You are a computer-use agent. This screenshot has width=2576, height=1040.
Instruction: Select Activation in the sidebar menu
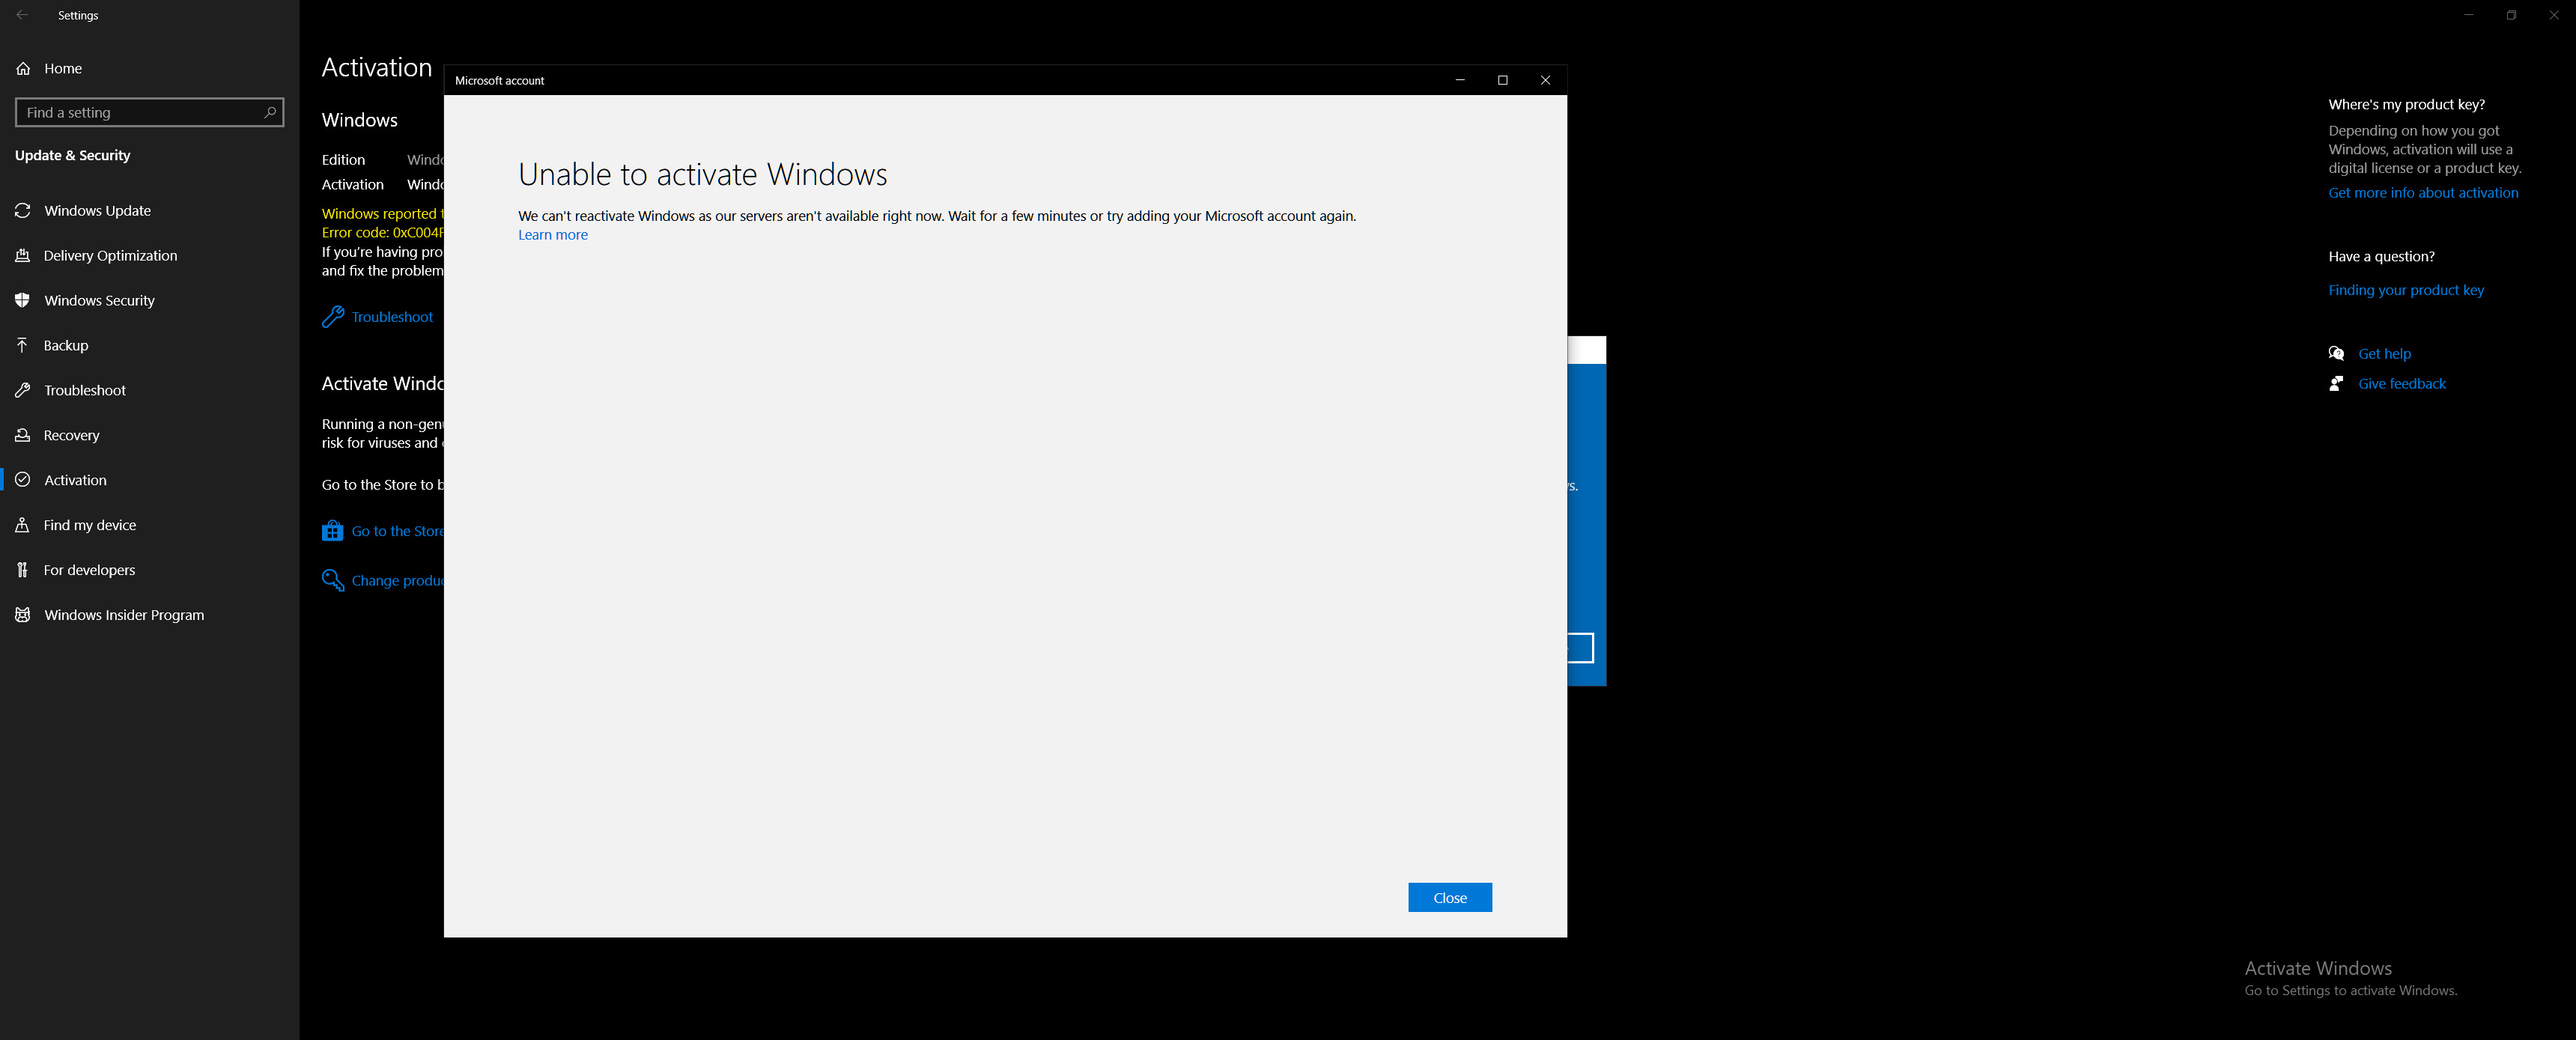[x=75, y=481]
